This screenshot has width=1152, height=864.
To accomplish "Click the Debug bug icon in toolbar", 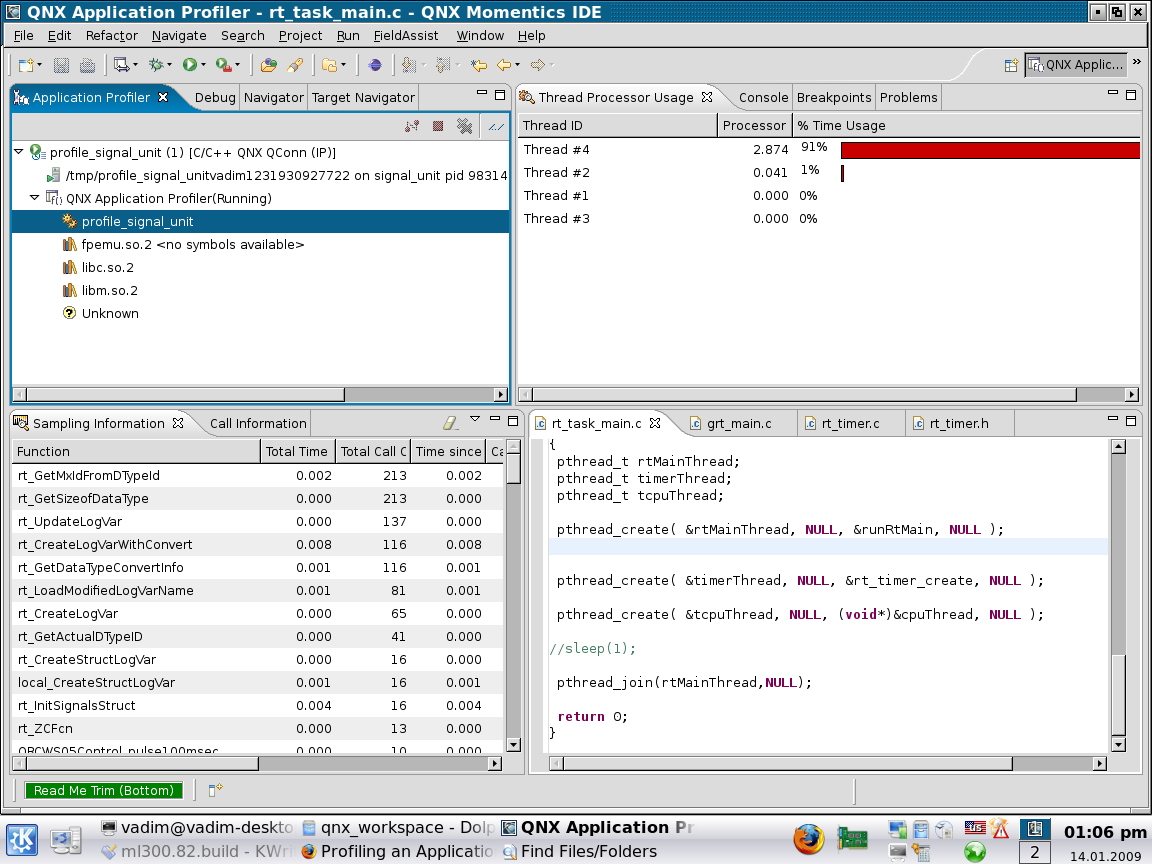I will pyautogui.click(x=155, y=65).
